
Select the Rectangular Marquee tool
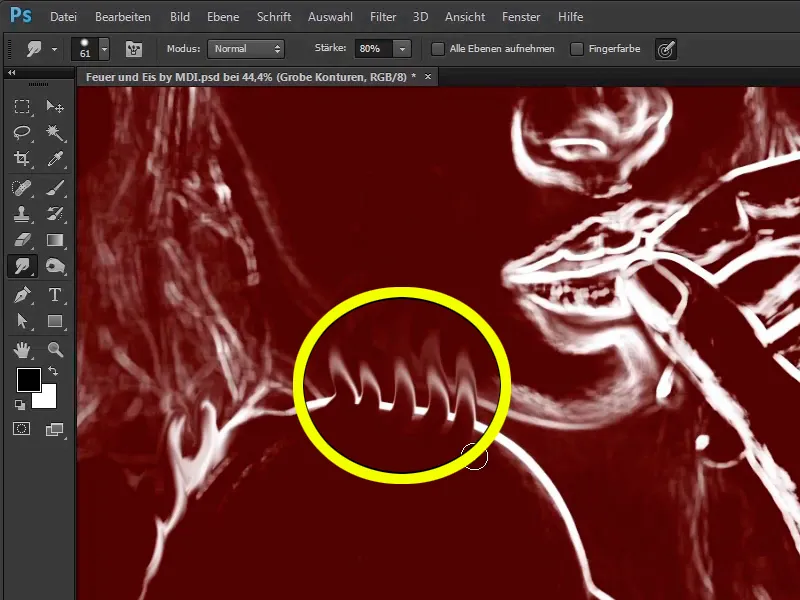click(x=21, y=107)
